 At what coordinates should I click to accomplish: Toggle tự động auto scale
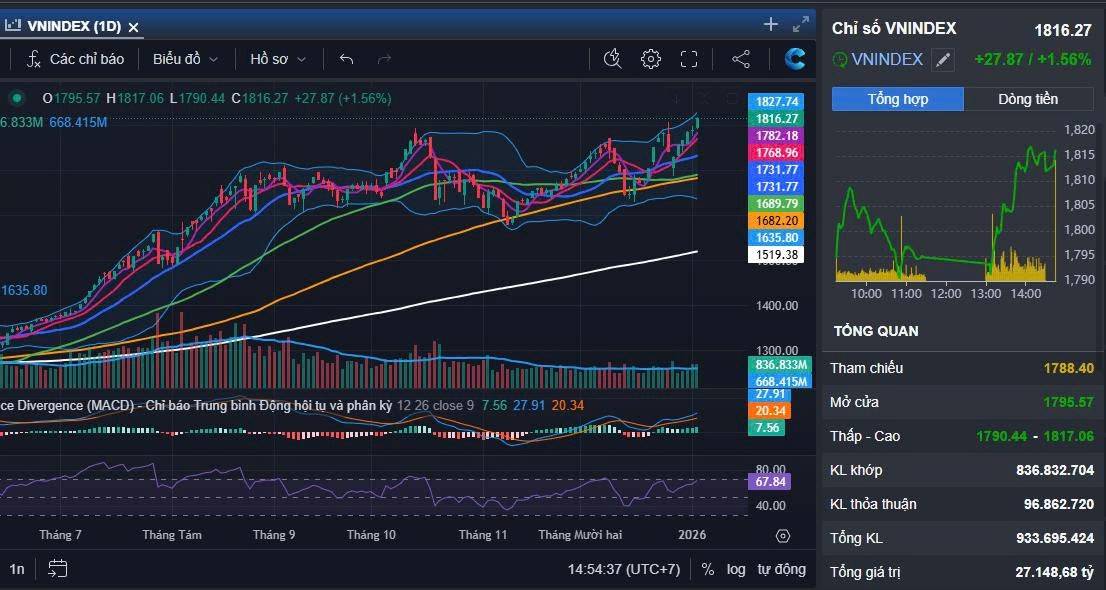click(x=781, y=569)
